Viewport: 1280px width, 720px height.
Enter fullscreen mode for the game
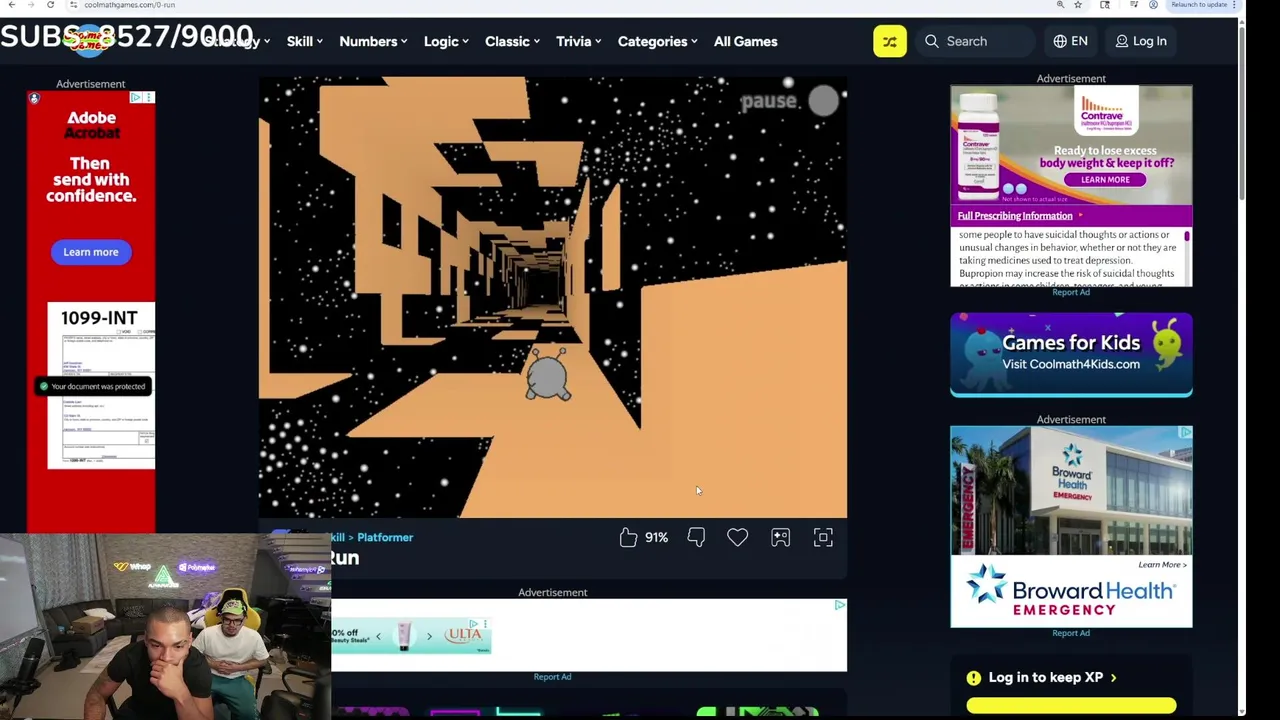tap(823, 538)
